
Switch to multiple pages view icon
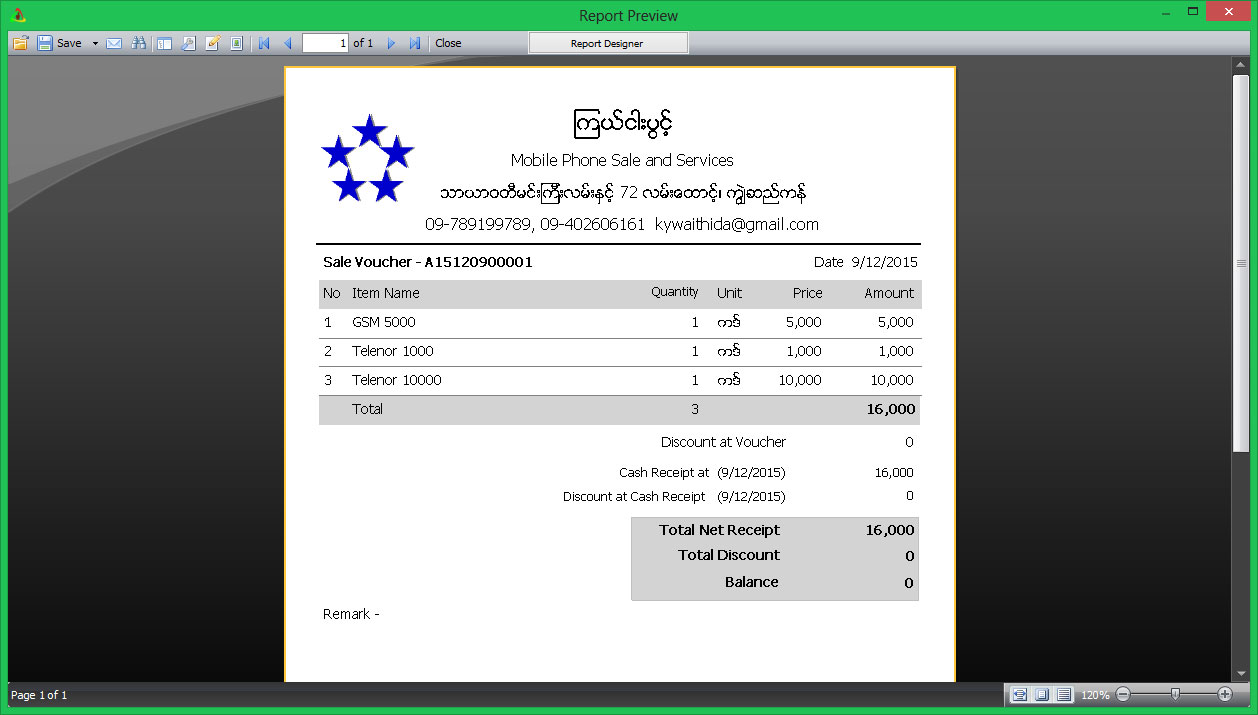click(1063, 694)
